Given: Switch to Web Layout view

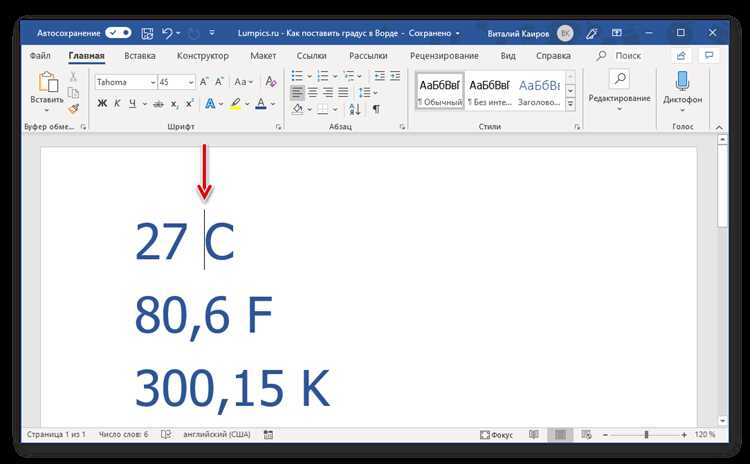Looking at the screenshot, I should coord(586,434).
